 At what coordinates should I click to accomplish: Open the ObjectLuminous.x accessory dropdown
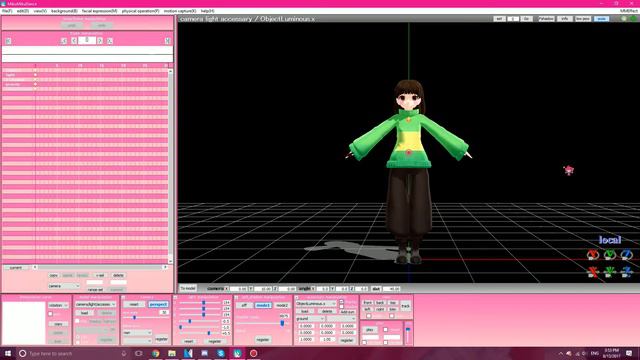coord(316,304)
